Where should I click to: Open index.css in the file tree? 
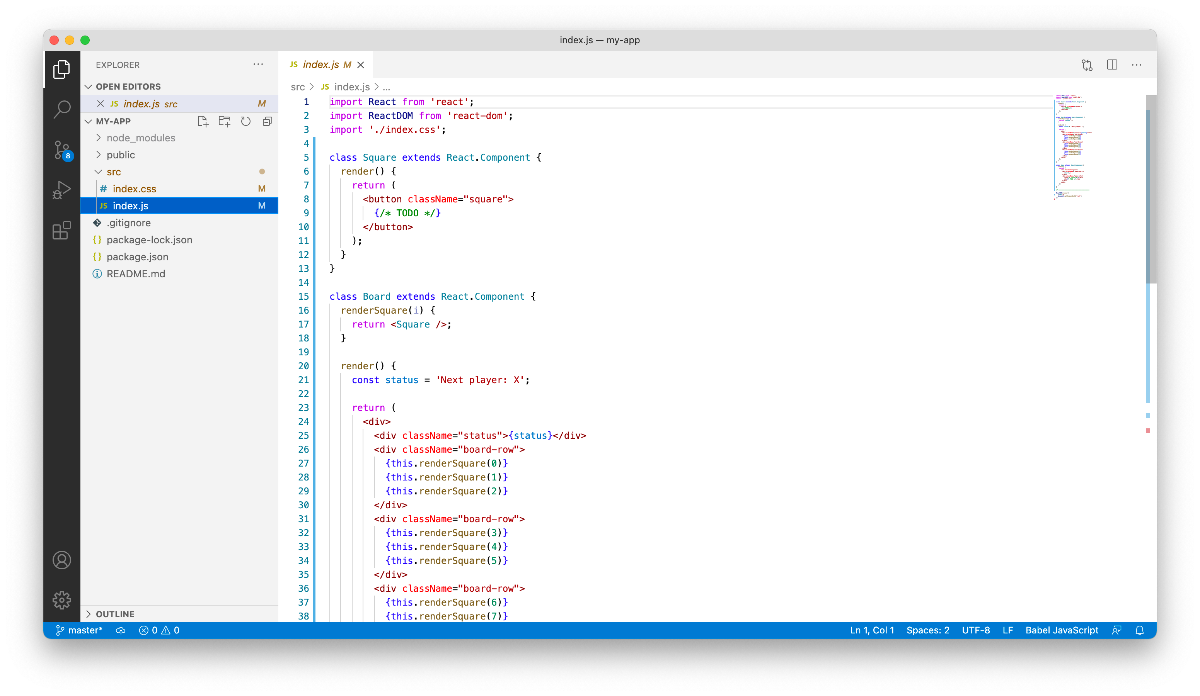click(x=179, y=189)
